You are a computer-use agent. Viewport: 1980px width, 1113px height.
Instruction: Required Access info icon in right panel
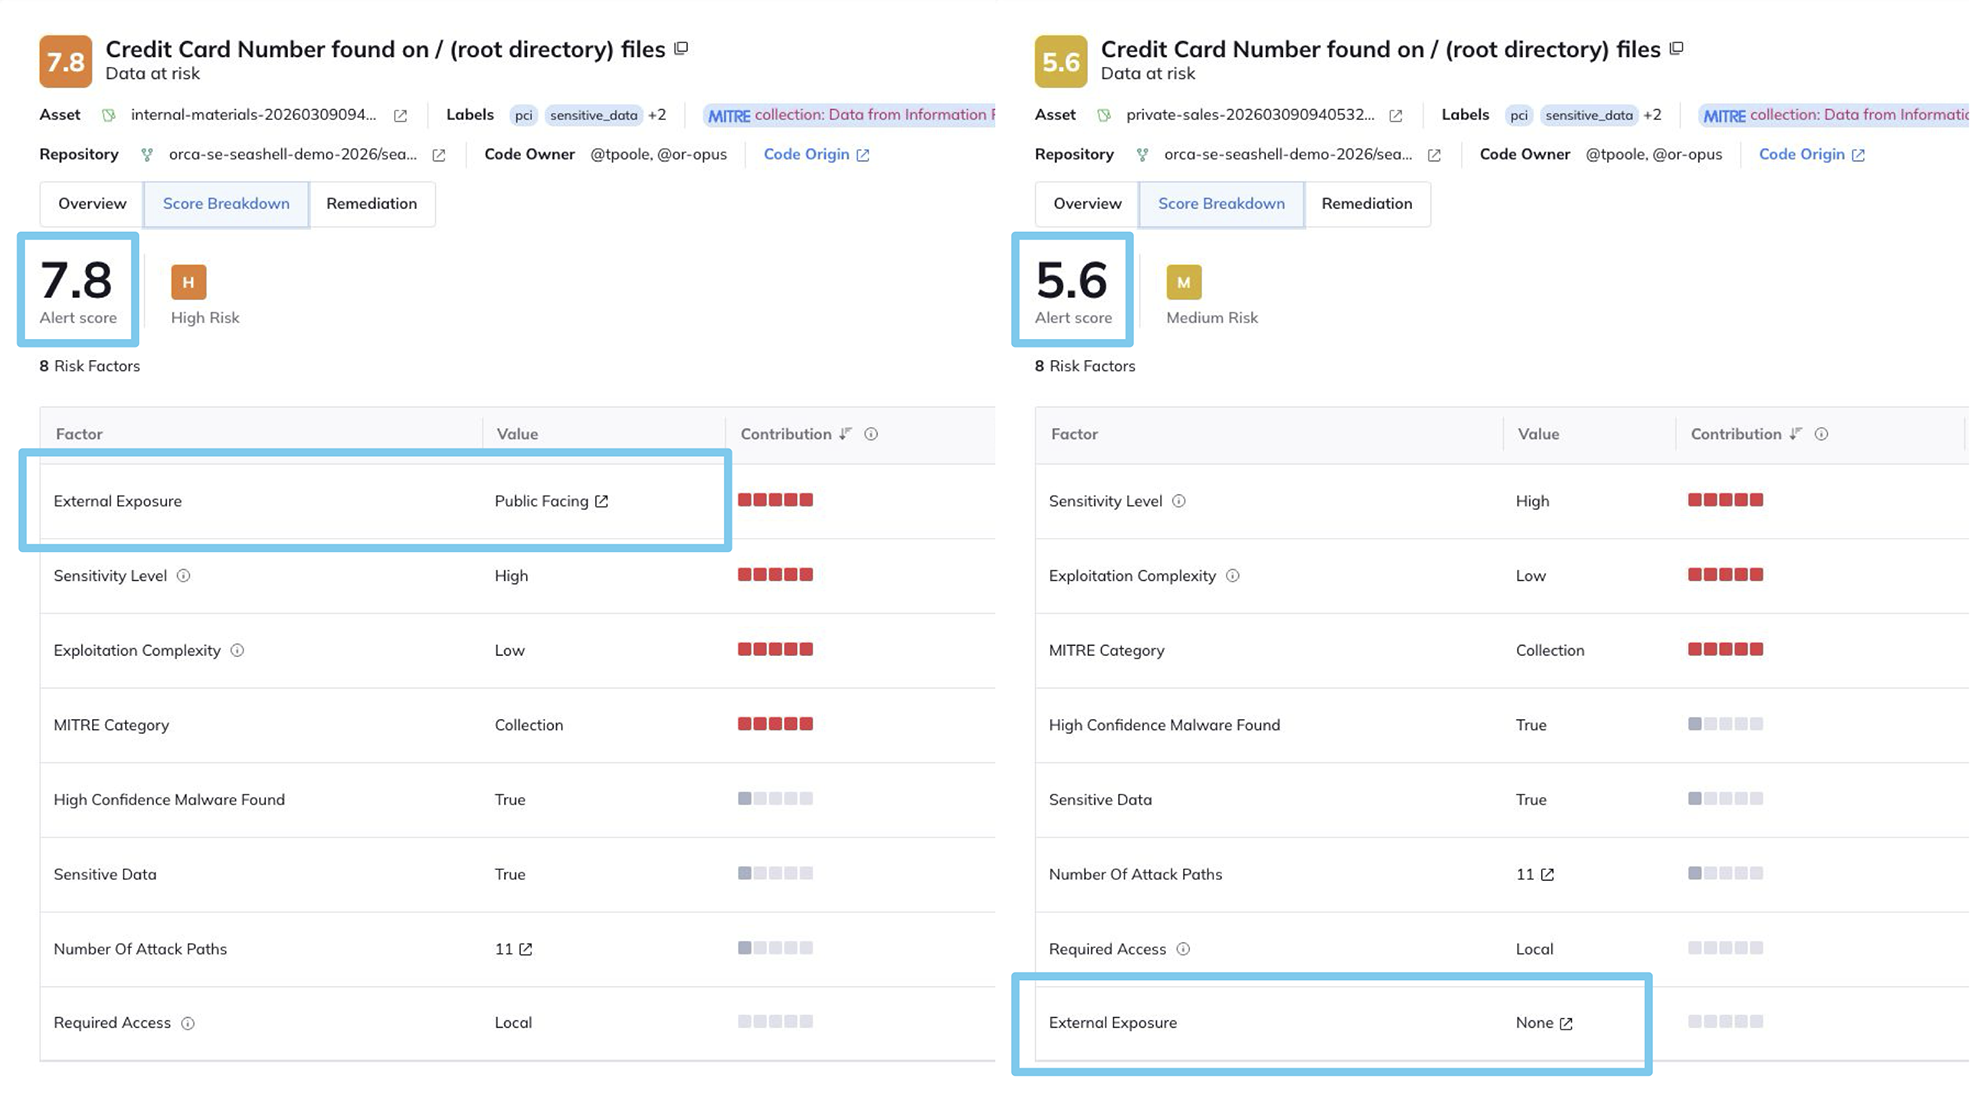[x=1183, y=949]
